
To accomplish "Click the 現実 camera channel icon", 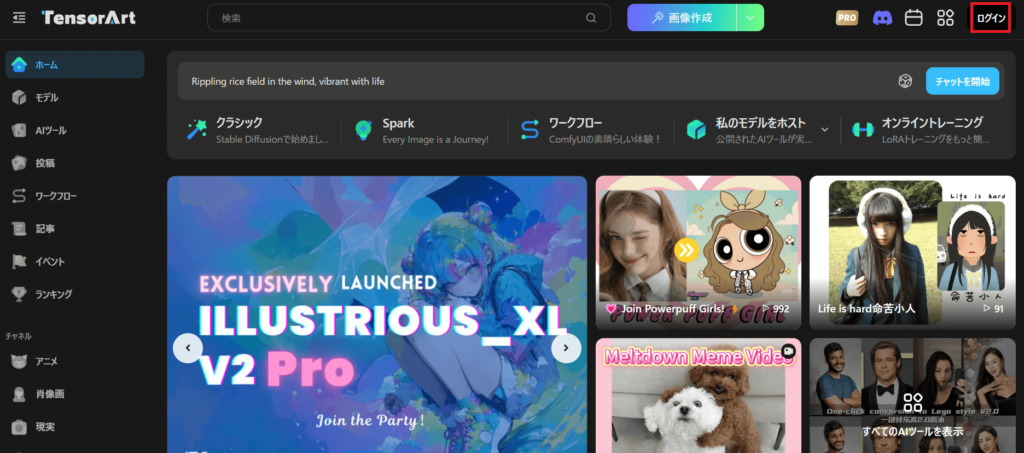I will click(x=20, y=427).
